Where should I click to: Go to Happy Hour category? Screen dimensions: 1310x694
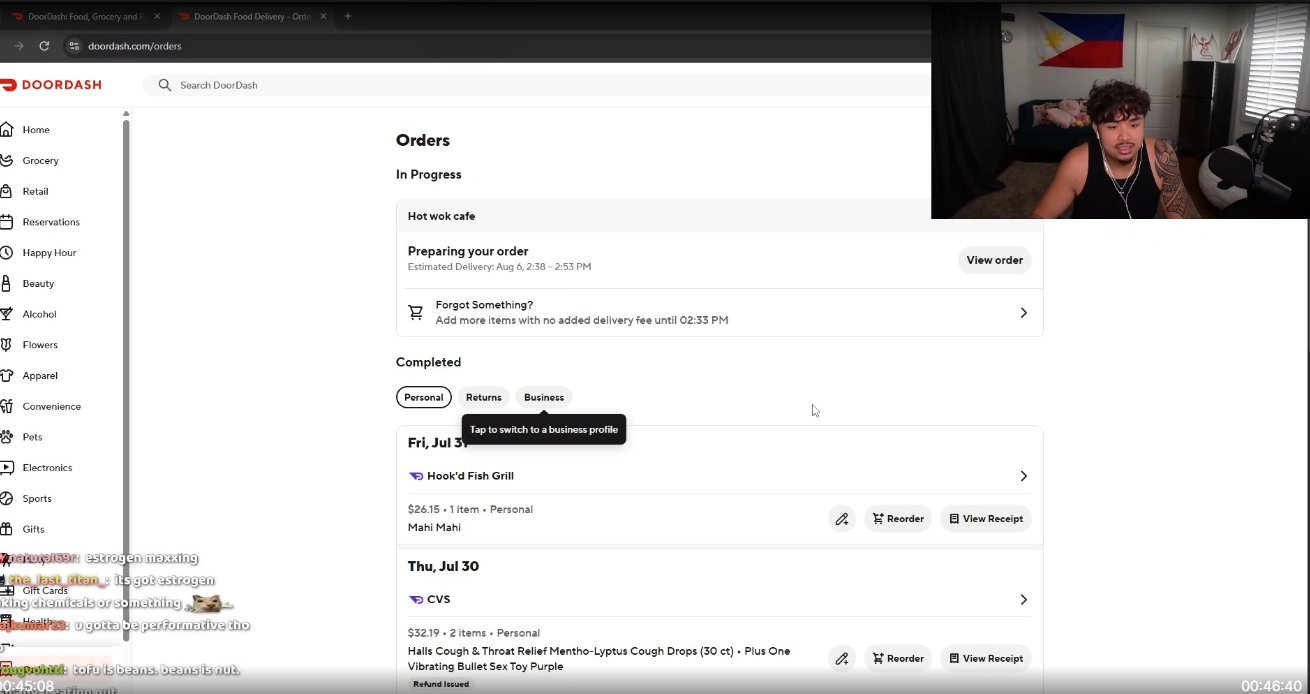click(49, 253)
